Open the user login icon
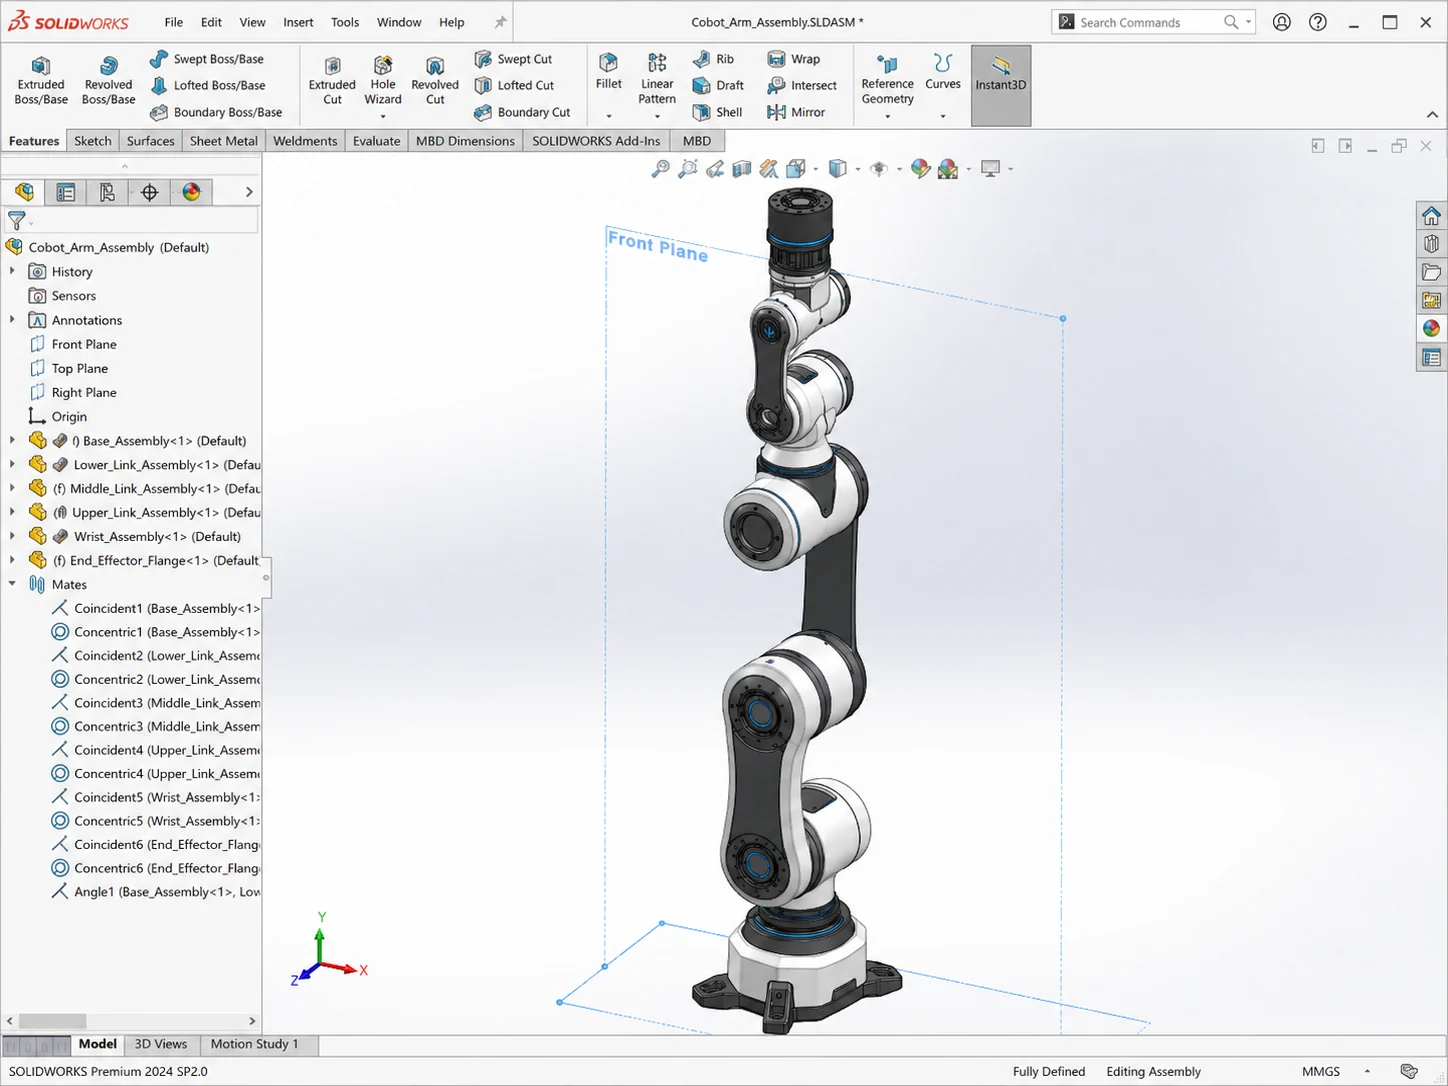Viewport: 1448px width, 1086px height. coord(1282,22)
